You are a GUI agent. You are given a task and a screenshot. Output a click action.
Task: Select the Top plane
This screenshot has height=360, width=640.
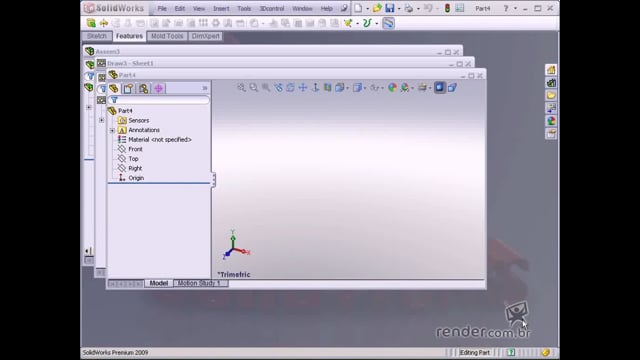pyautogui.click(x=133, y=159)
